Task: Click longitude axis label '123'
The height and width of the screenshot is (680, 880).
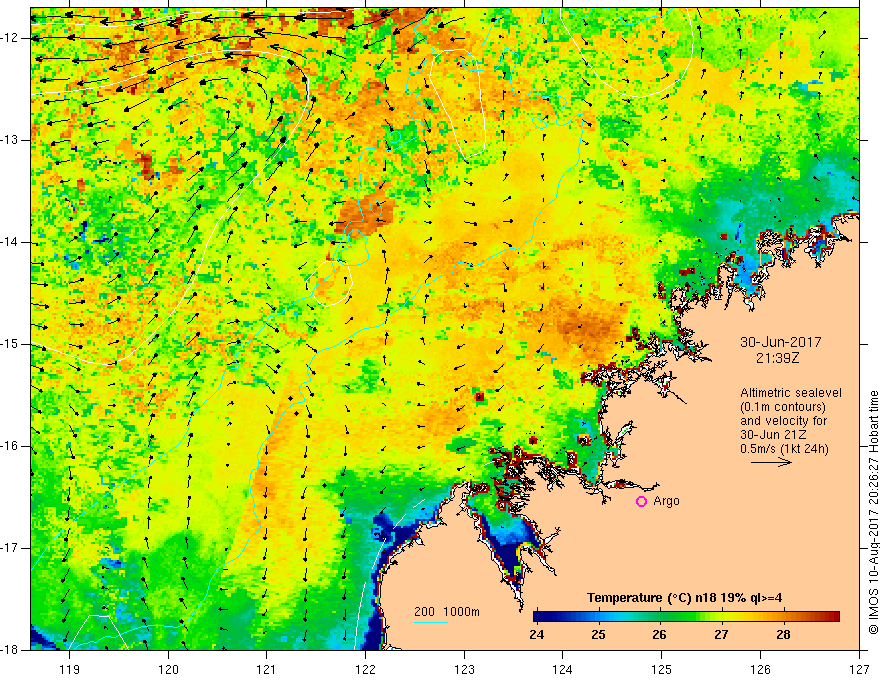Action: pyautogui.click(x=464, y=669)
